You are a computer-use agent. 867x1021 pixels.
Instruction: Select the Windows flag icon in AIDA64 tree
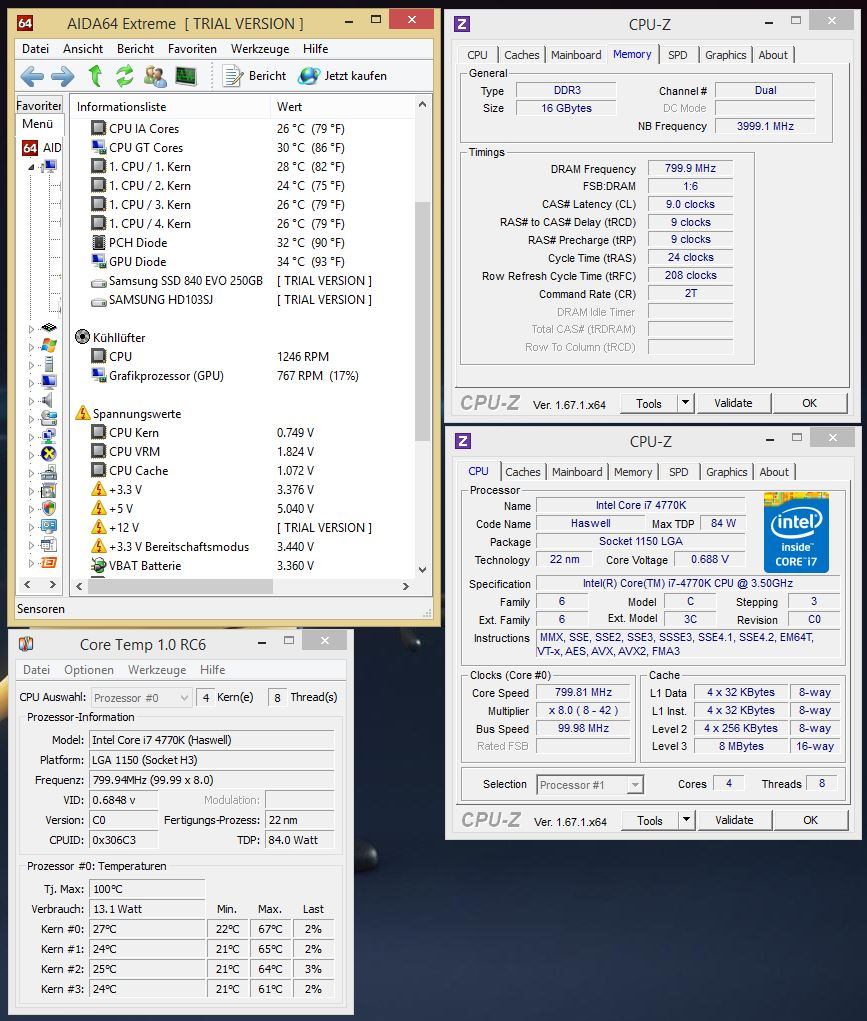tap(49, 345)
